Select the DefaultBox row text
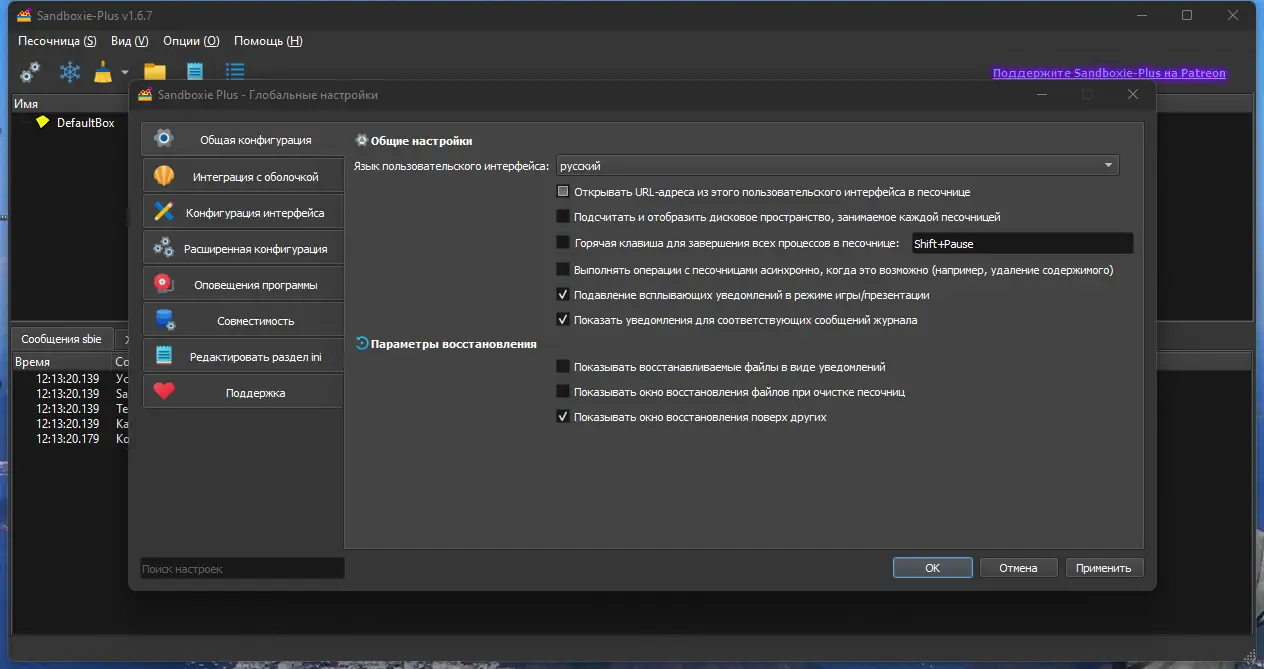Viewport: 1264px width, 669px height. [86, 123]
